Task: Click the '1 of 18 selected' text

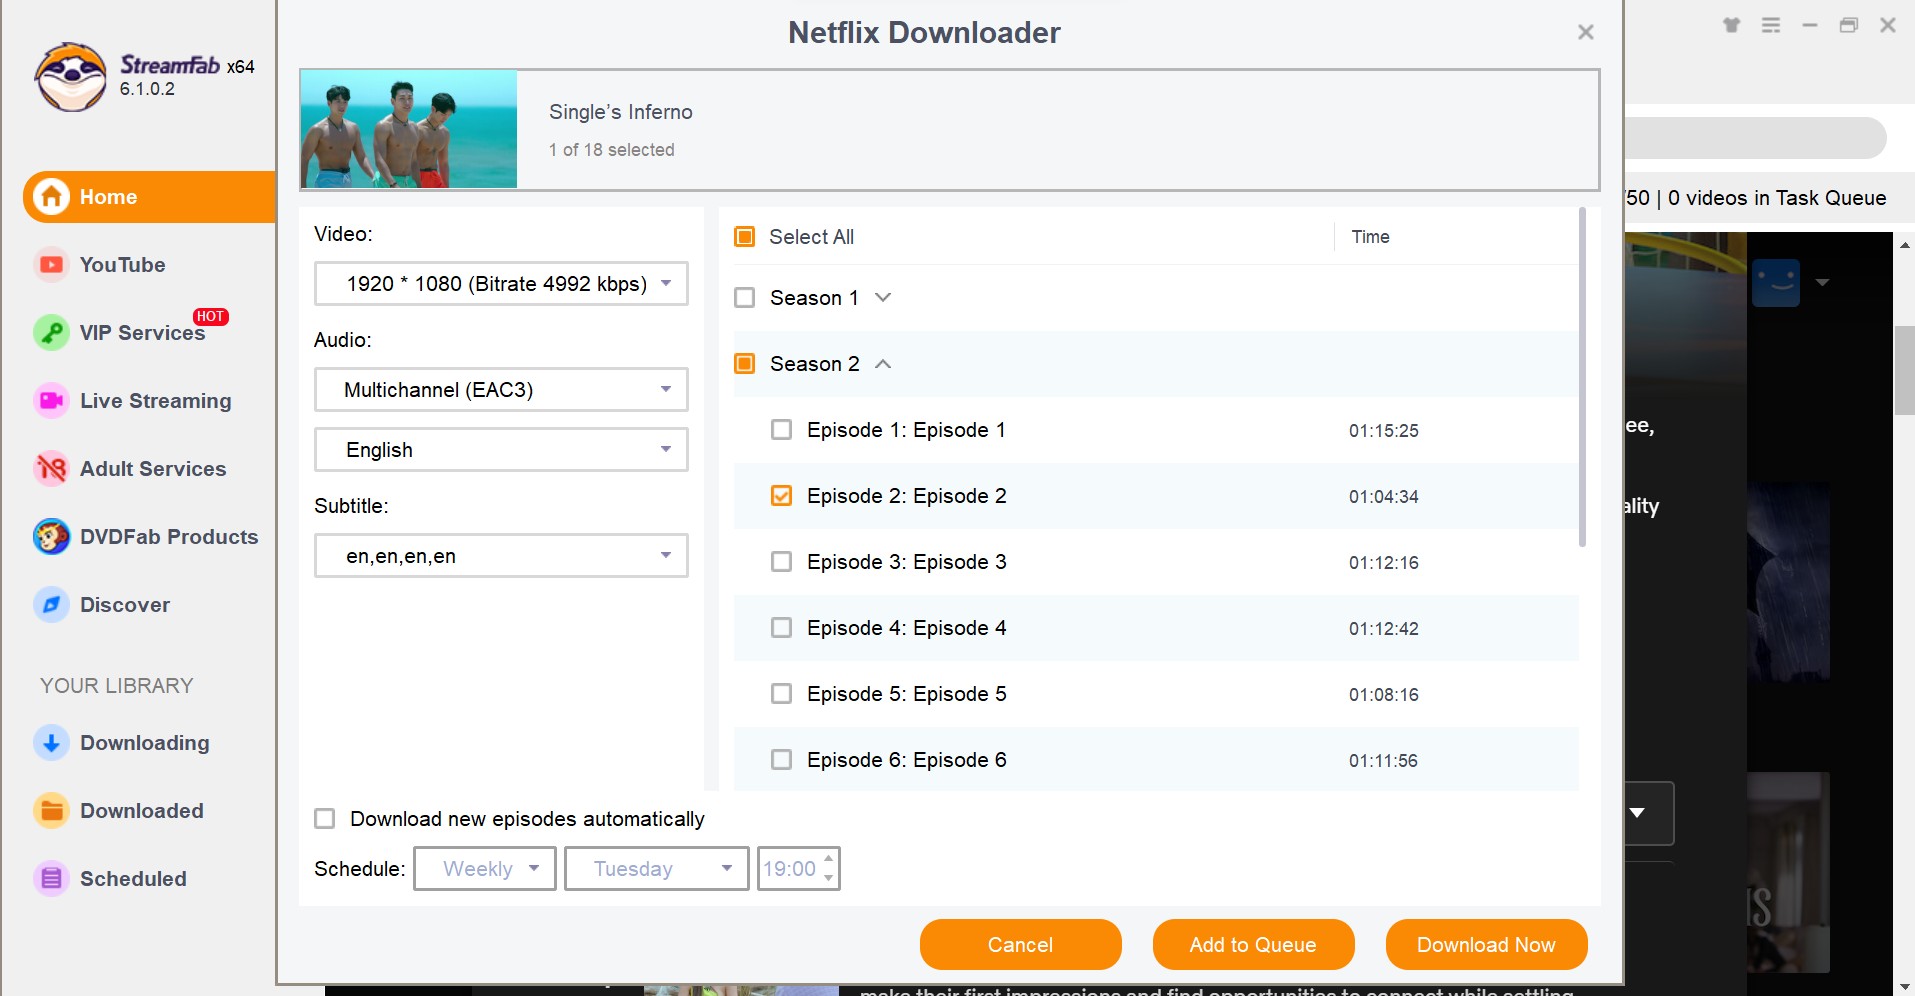Action: [x=611, y=150]
